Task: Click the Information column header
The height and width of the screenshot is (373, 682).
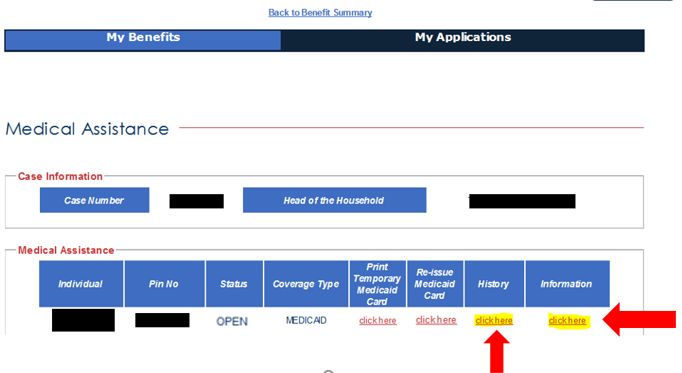Action: (x=567, y=284)
